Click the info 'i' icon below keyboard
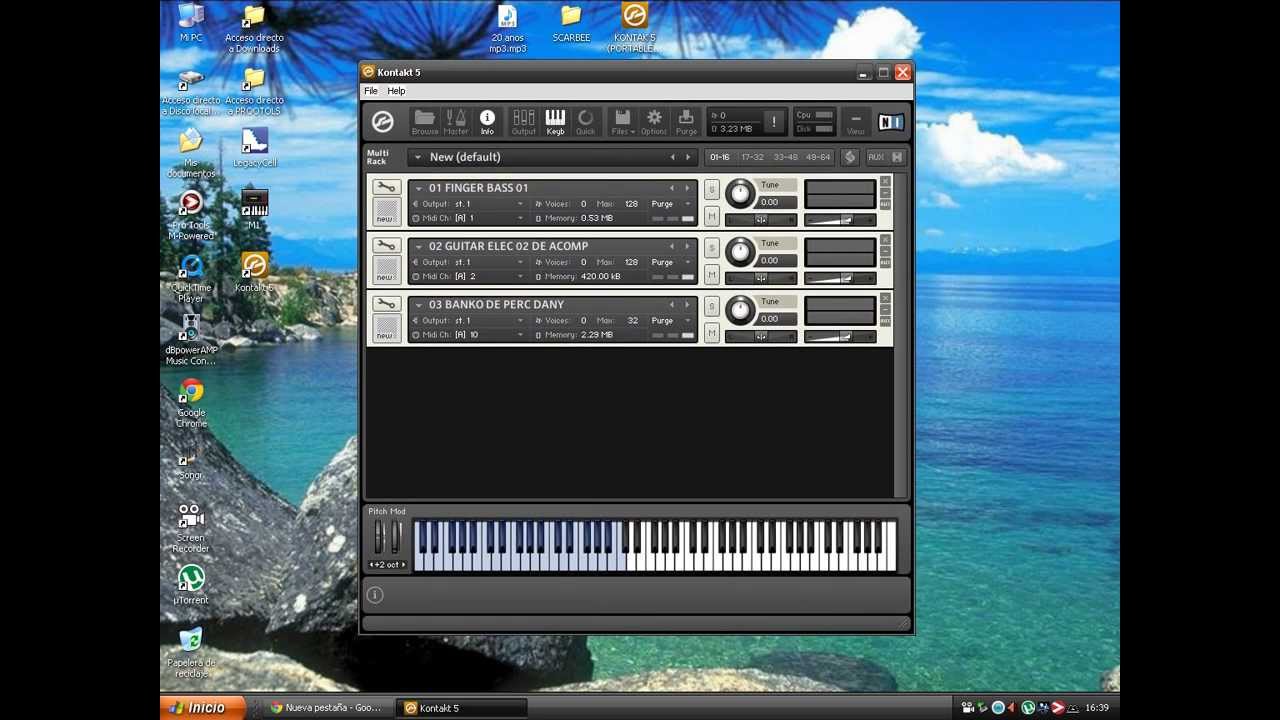The width and height of the screenshot is (1280, 720). (x=375, y=595)
